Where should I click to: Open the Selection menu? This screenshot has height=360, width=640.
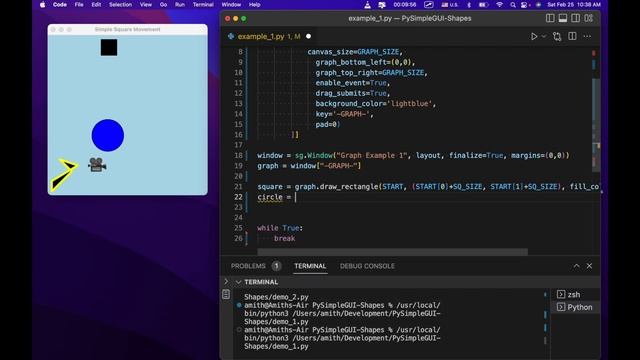point(120,5)
